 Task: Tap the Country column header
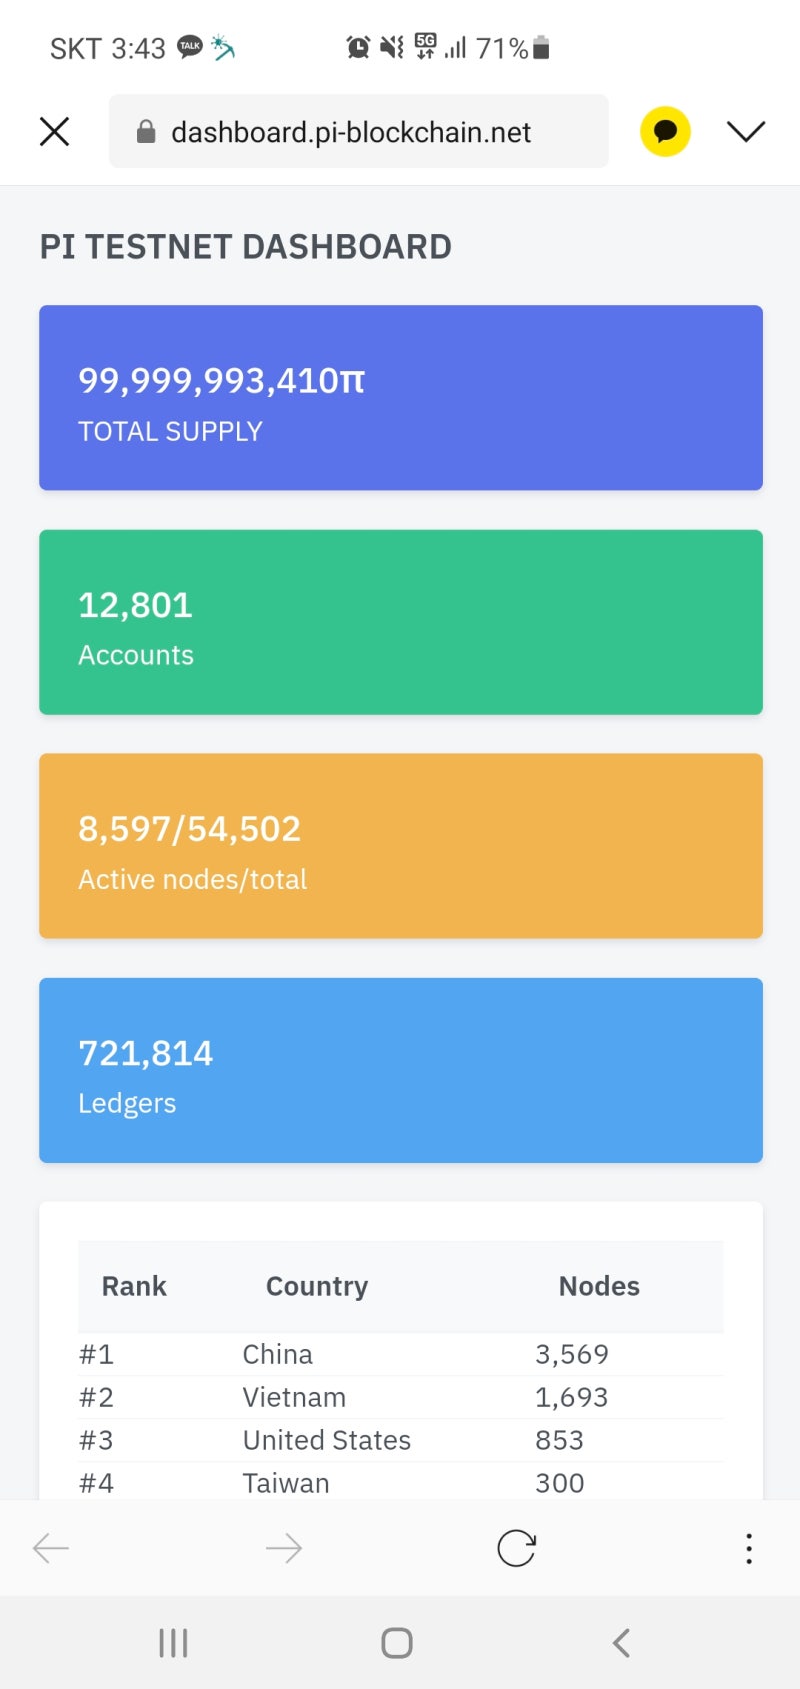[x=317, y=1286]
